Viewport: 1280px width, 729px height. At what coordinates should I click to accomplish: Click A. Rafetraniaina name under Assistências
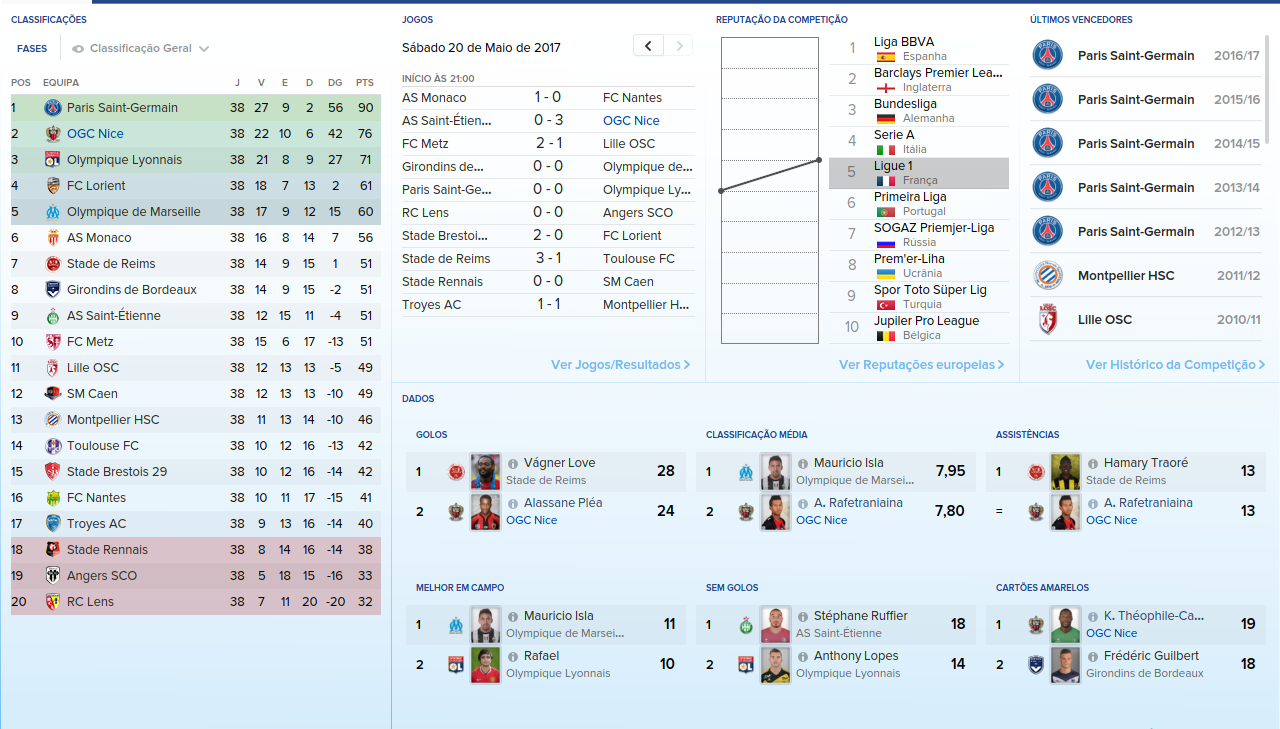point(1148,503)
